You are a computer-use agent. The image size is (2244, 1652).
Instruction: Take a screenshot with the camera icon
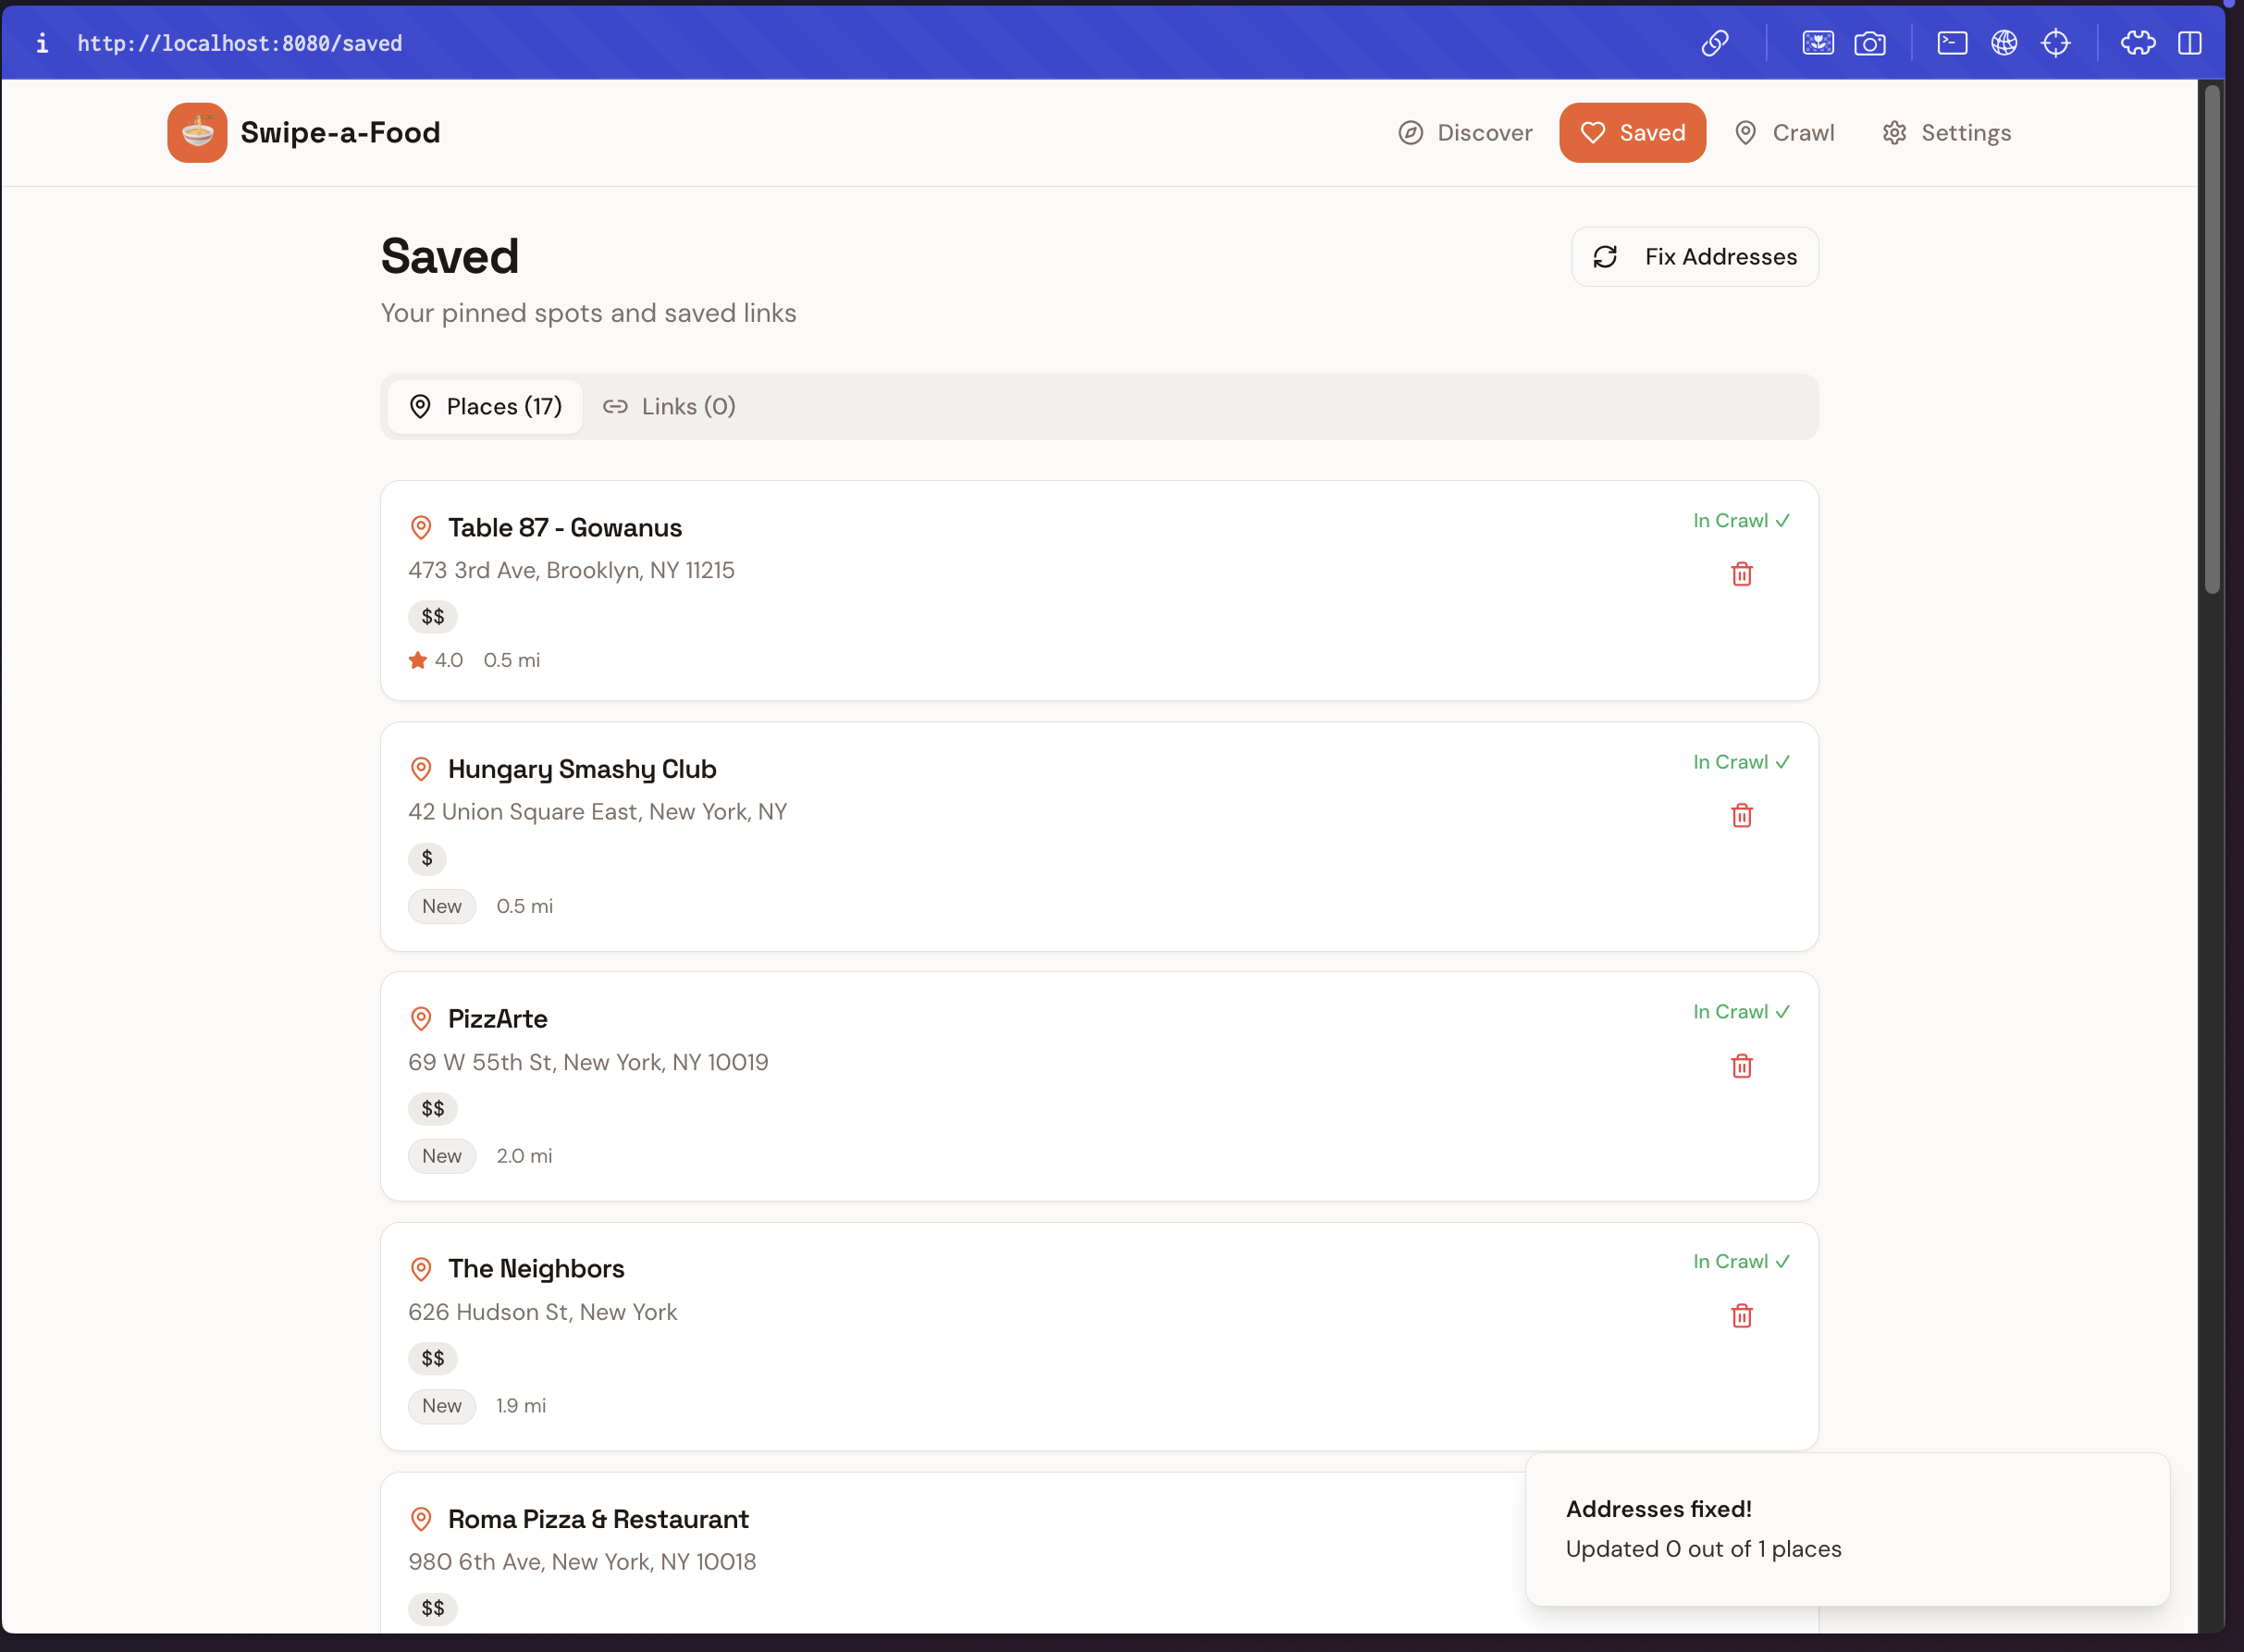click(x=1869, y=43)
